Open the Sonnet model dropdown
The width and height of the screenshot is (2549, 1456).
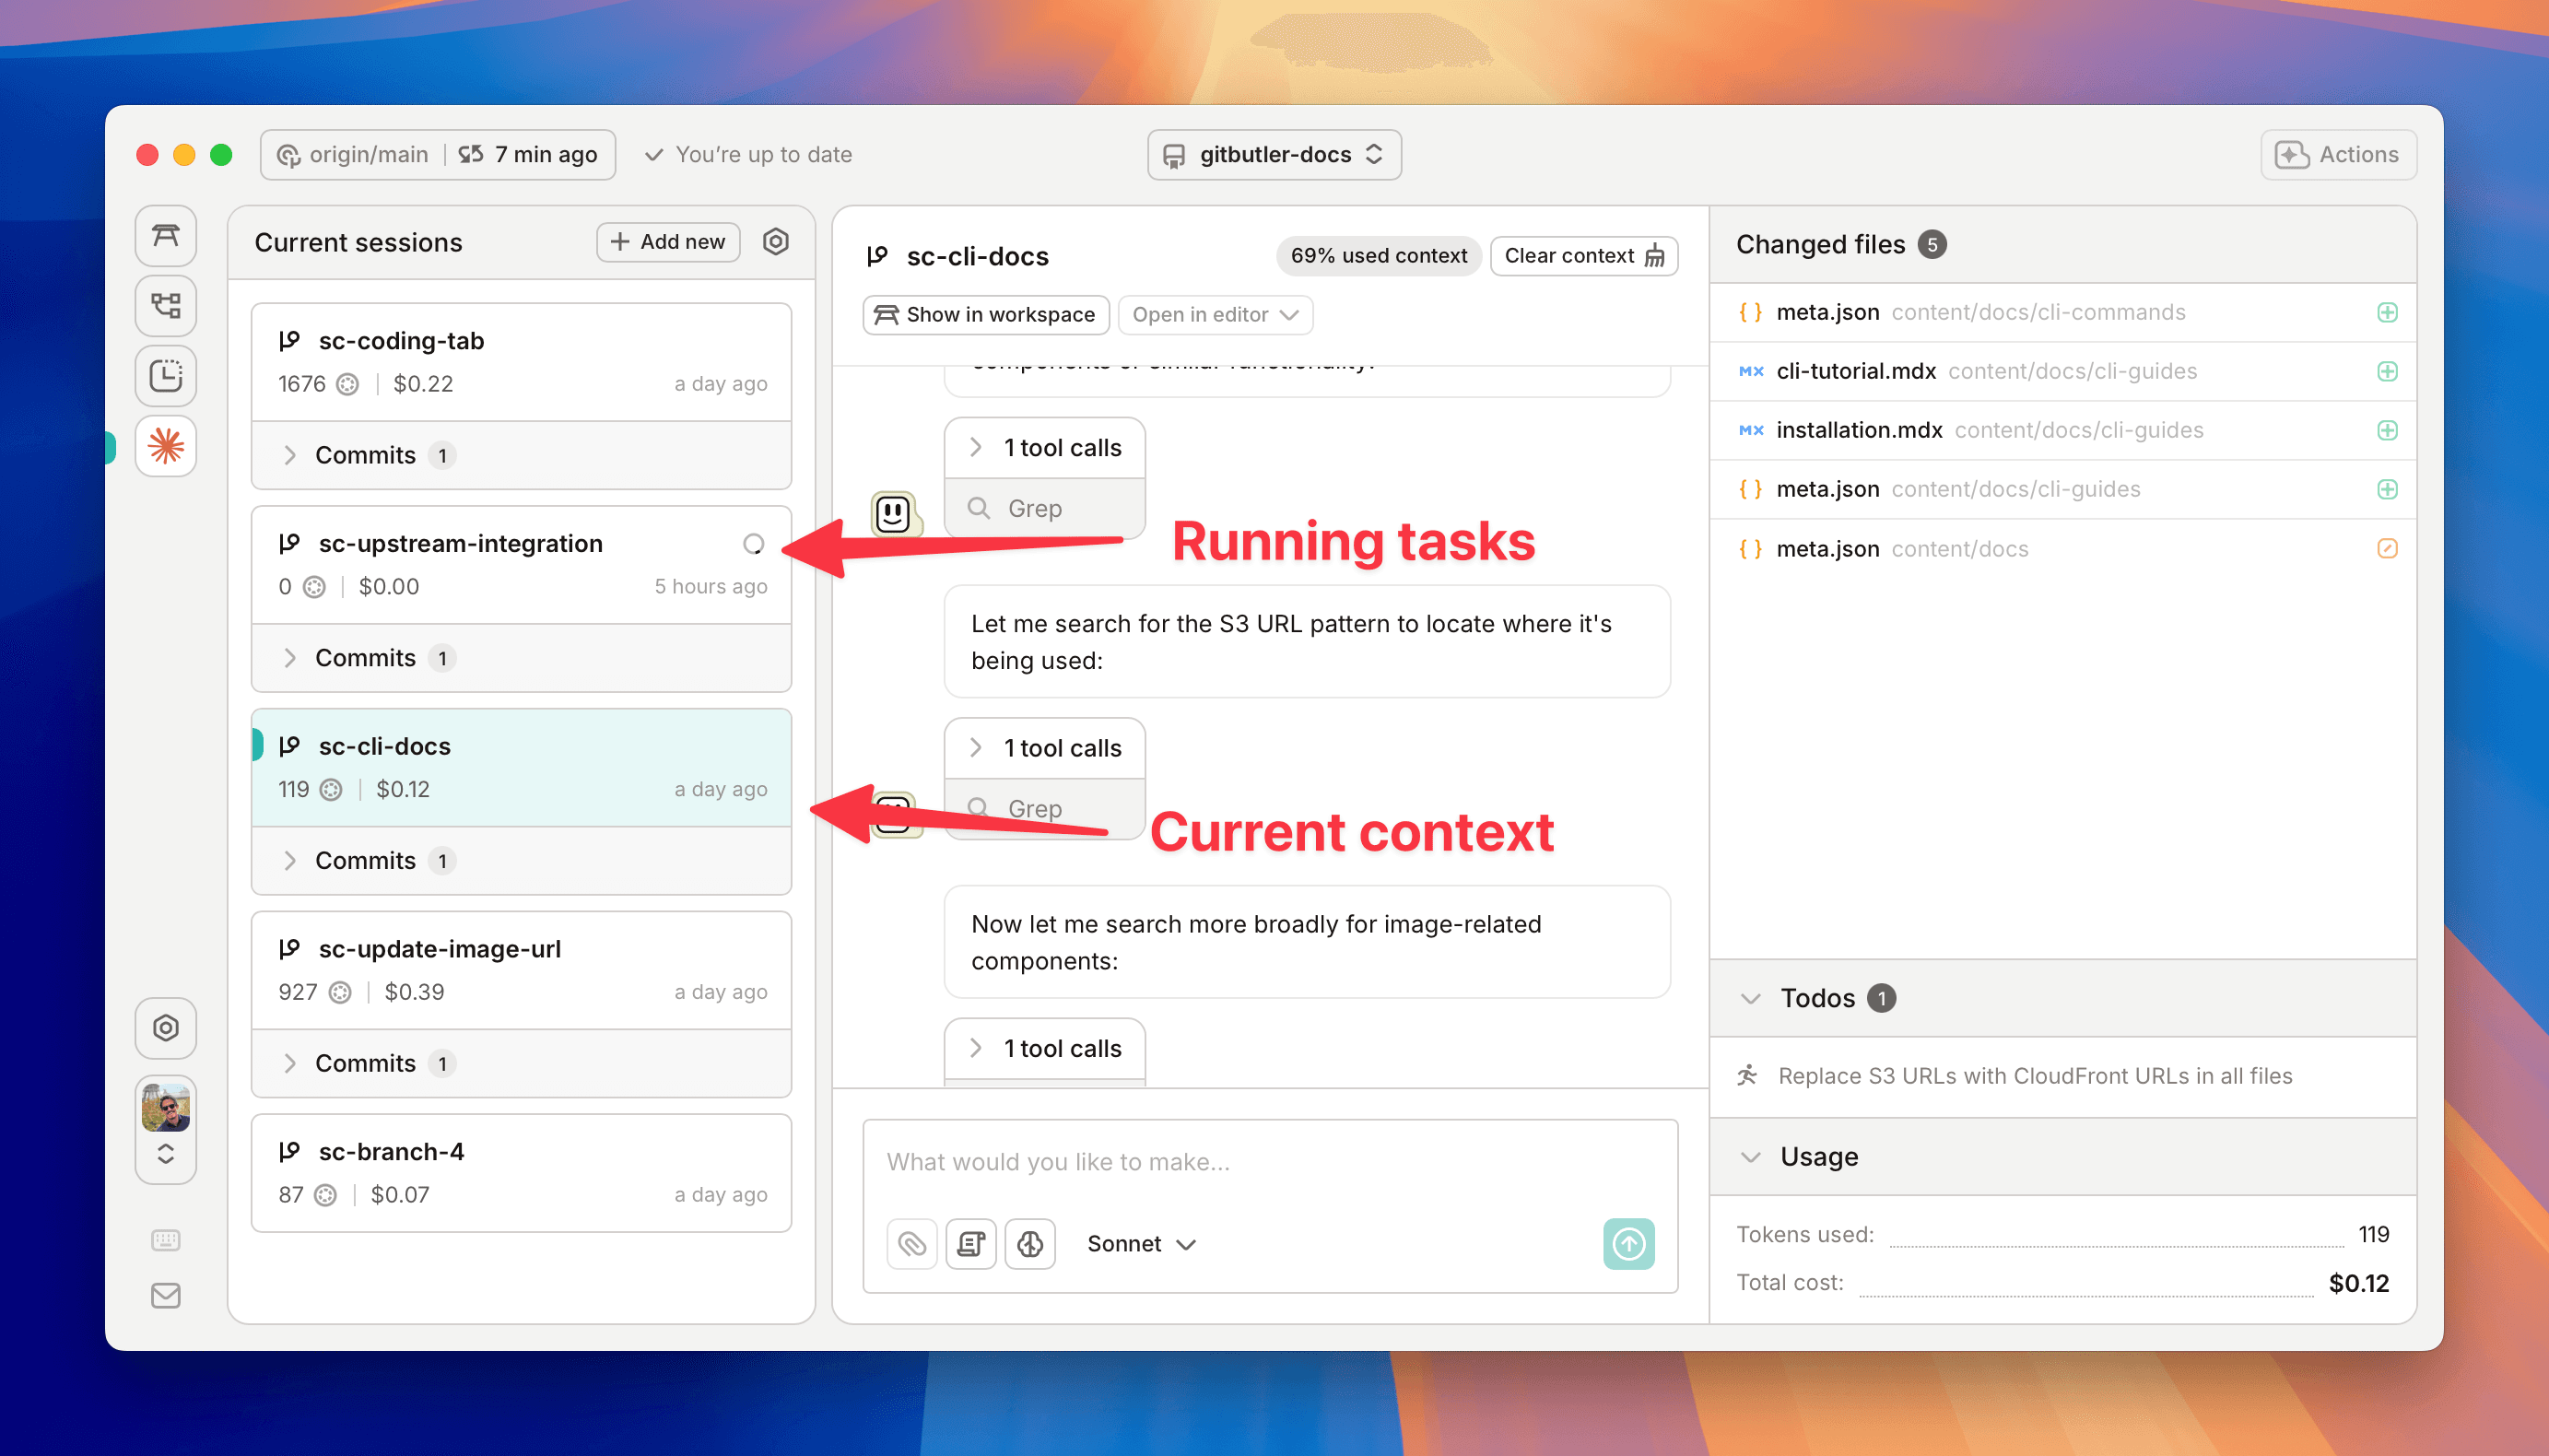coord(1140,1243)
